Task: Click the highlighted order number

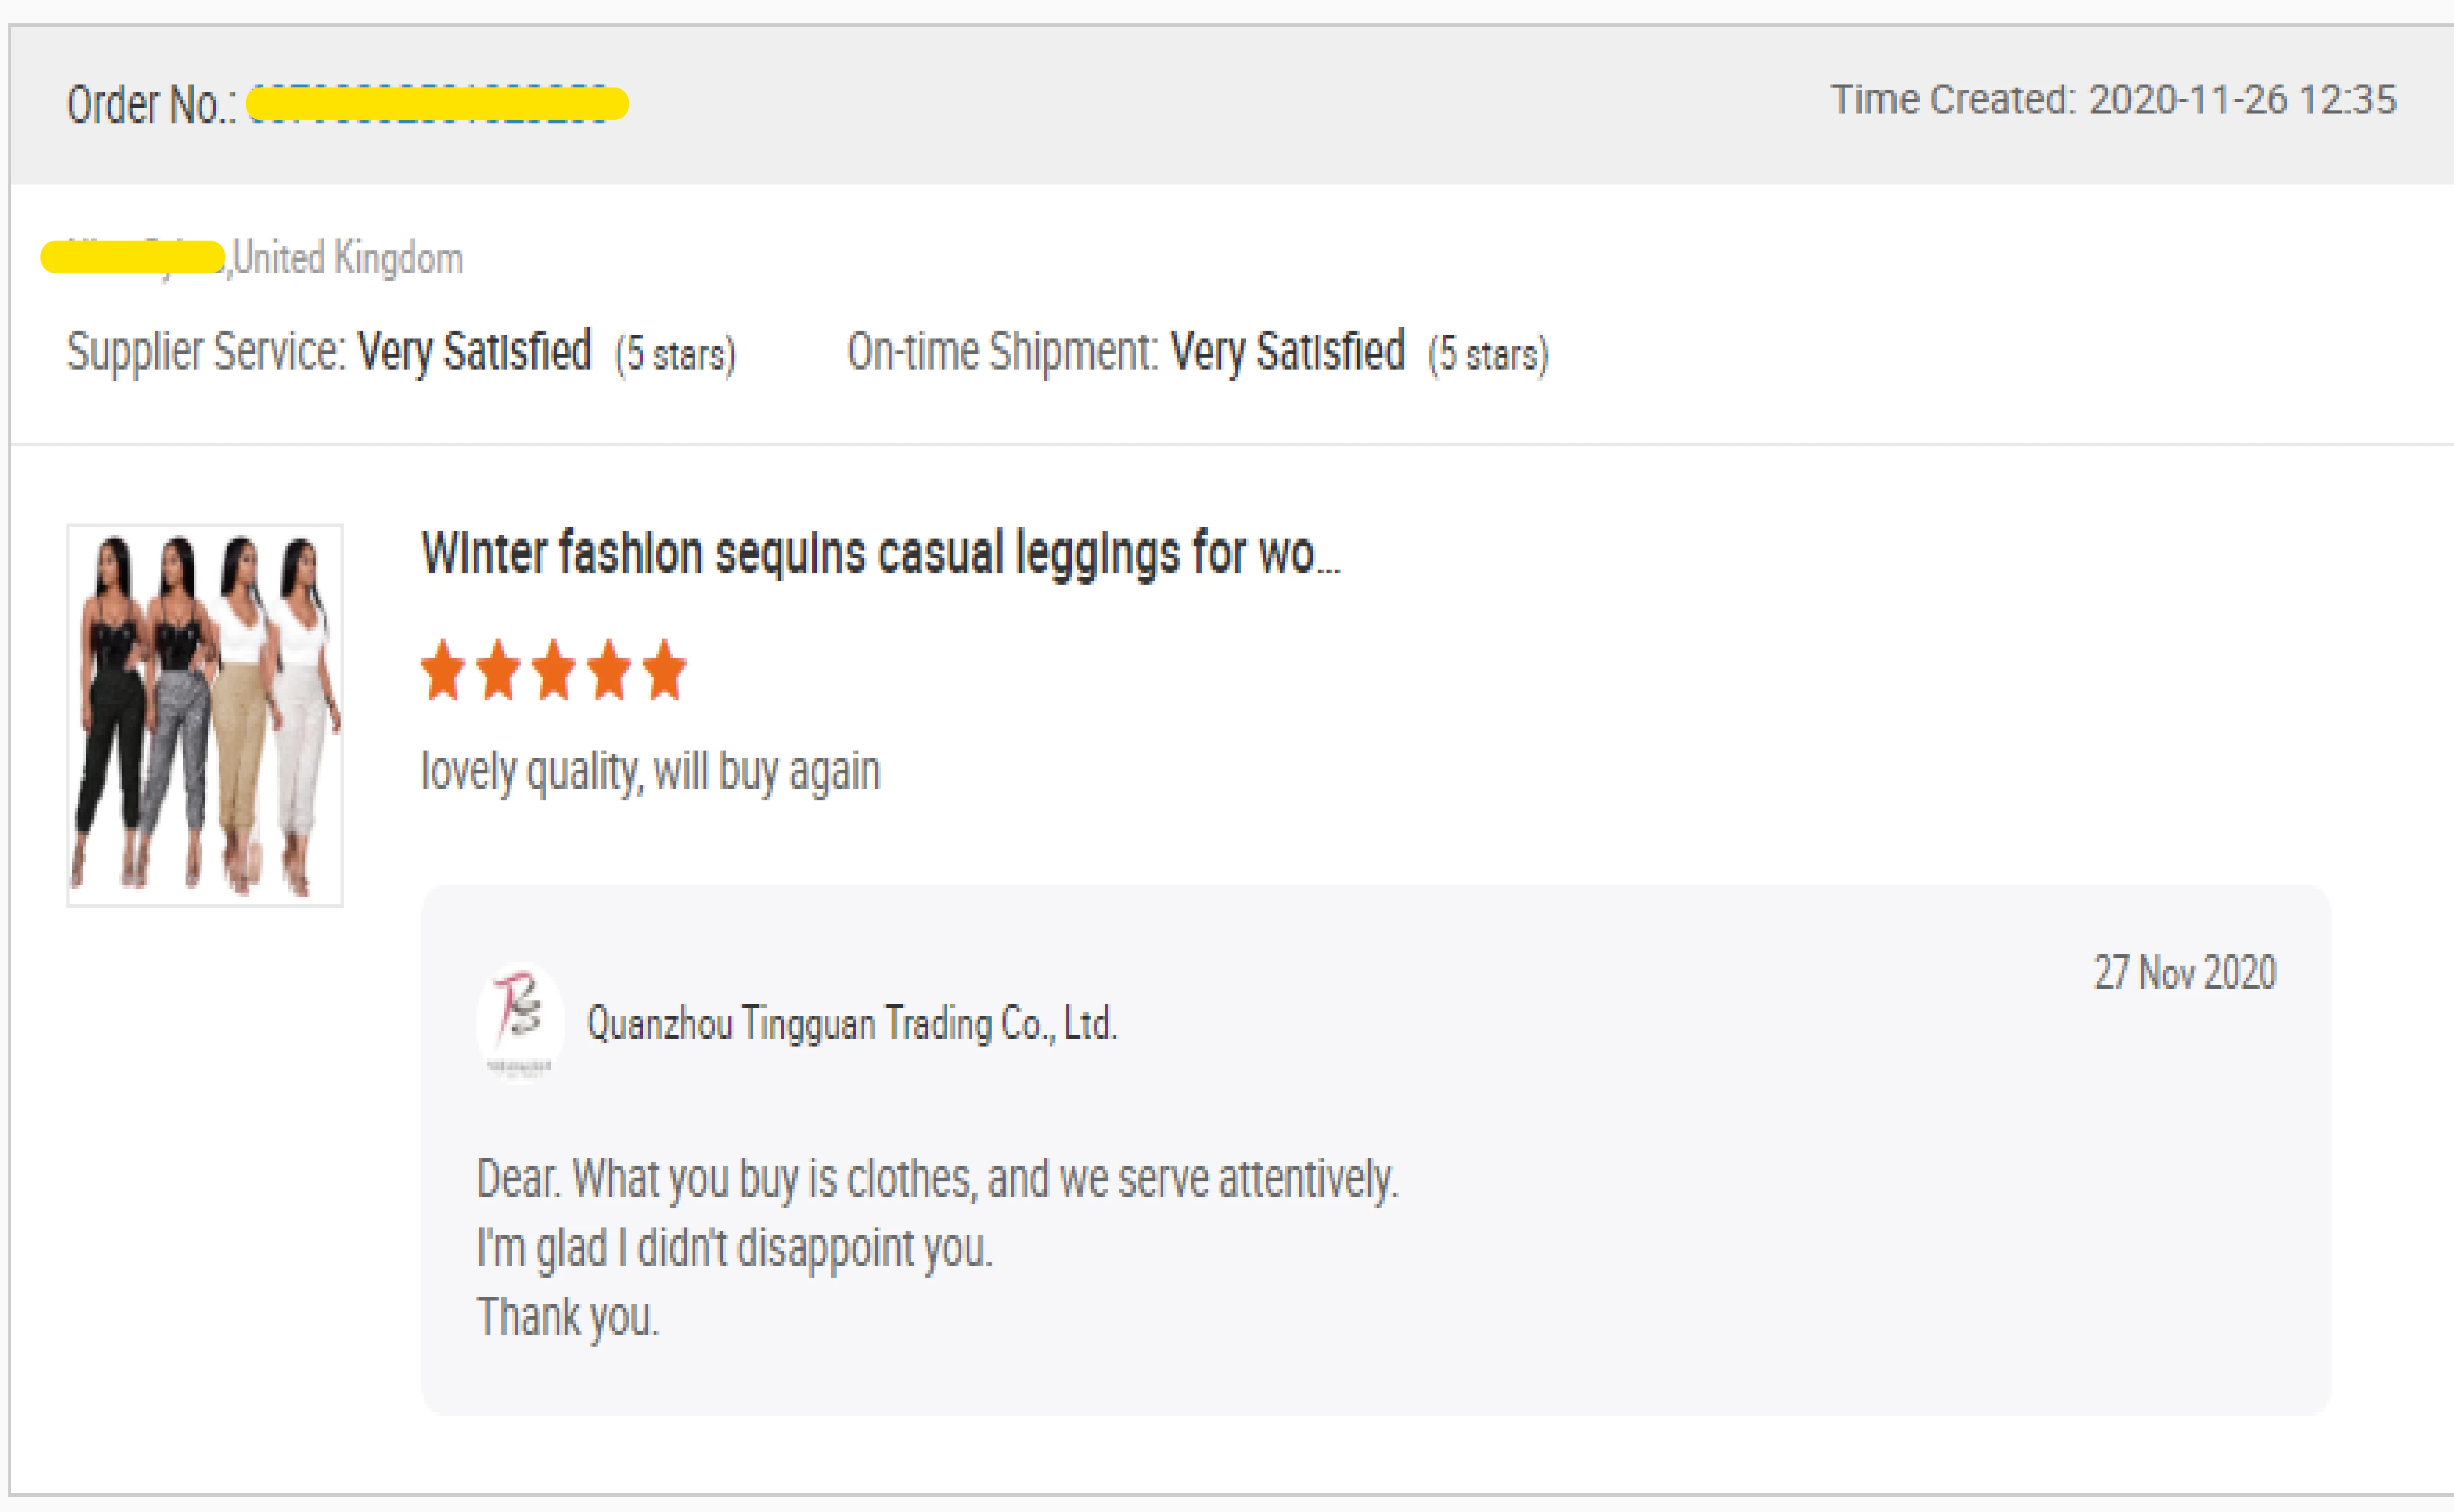Action: [437, 103]
